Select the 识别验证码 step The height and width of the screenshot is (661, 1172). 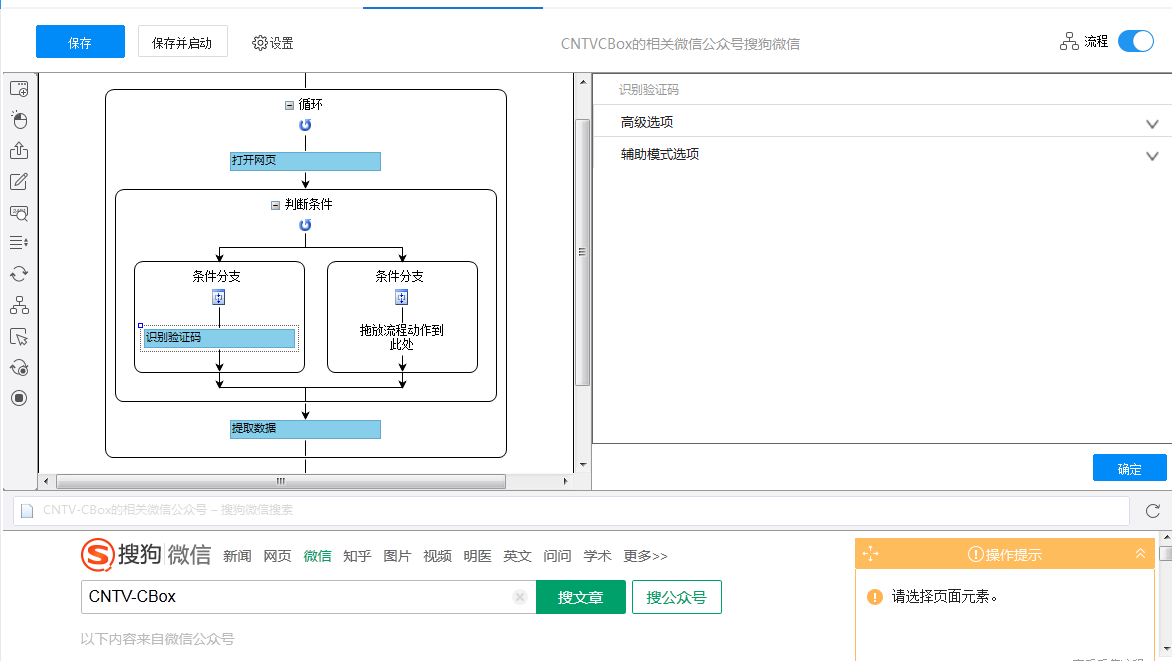point(220,338)
